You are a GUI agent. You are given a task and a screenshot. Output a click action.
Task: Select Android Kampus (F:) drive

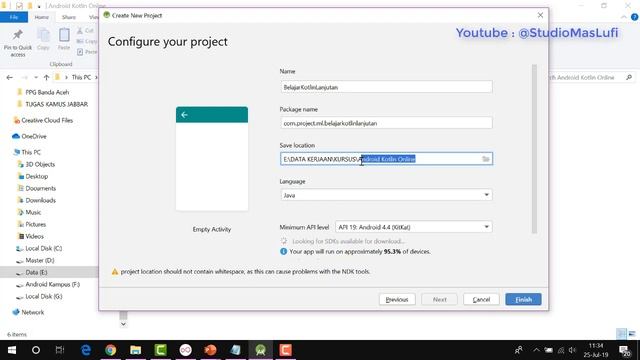[x=52, y=284]
